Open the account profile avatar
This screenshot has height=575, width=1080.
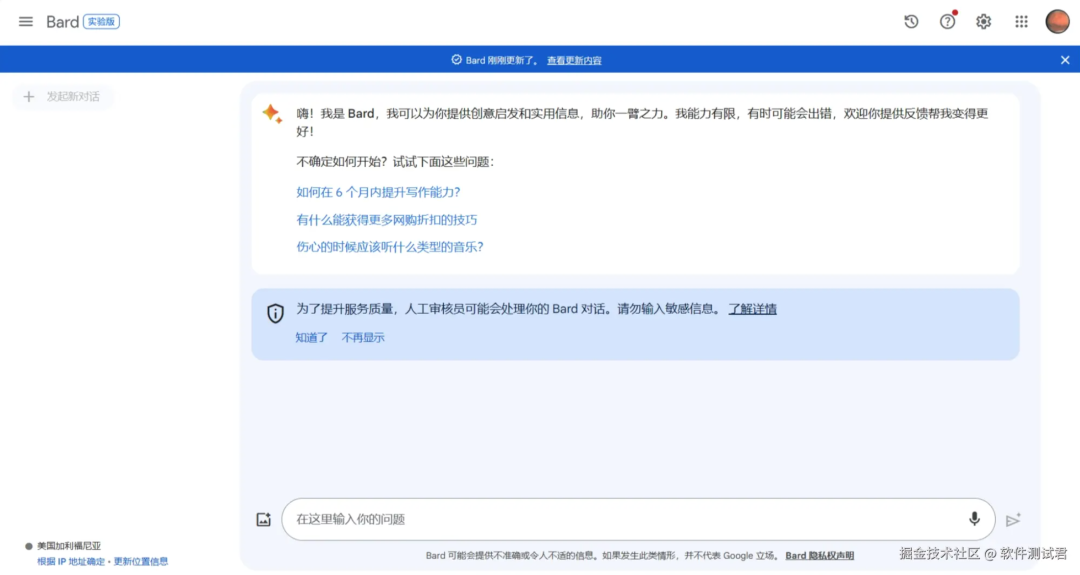pyautogui.click(x=1057, y=22)
